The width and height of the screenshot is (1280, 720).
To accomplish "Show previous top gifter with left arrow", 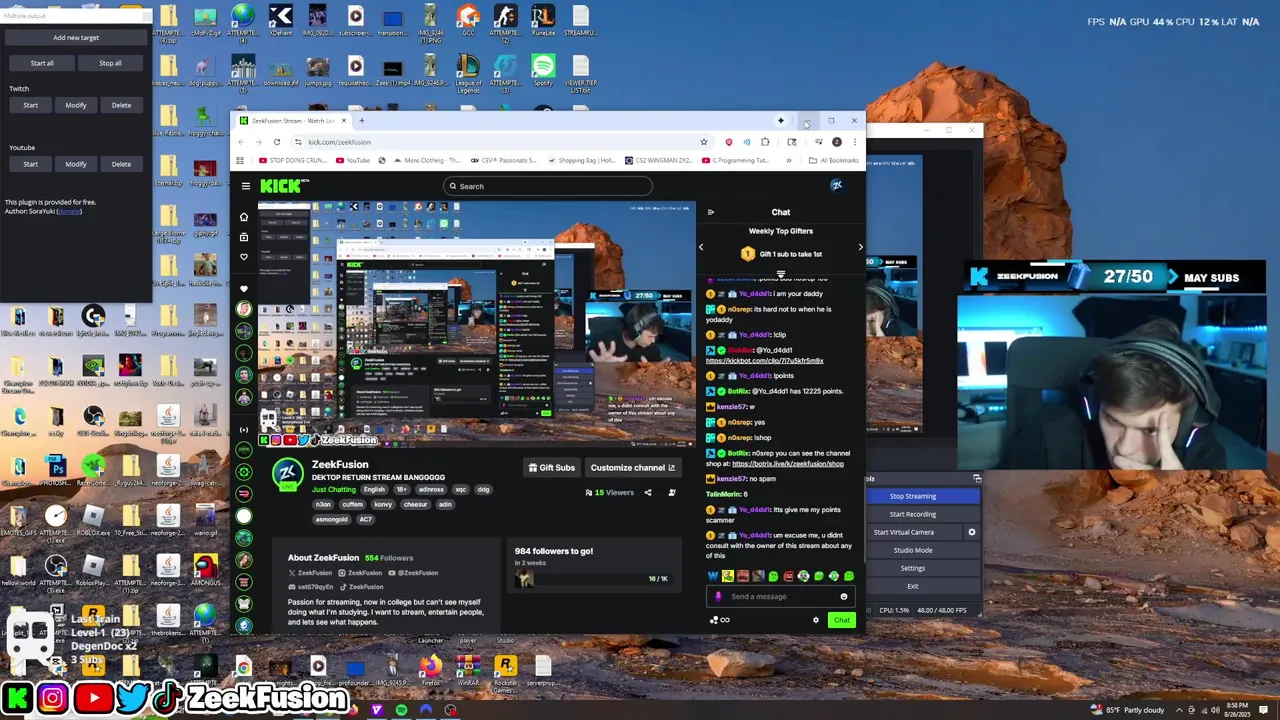I will coord(701,246).
